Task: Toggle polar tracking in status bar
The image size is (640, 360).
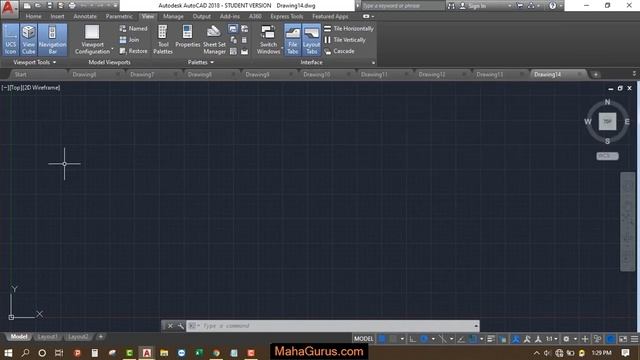Action: [x=424, y=339]
